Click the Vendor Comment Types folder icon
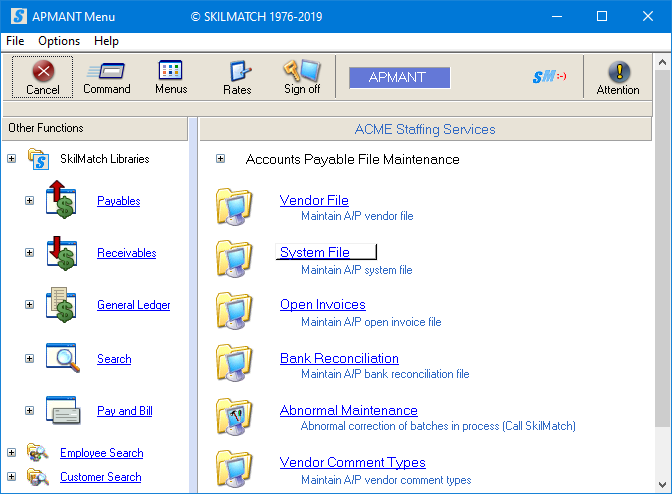 pyautogui.click(x=234, y=469)
